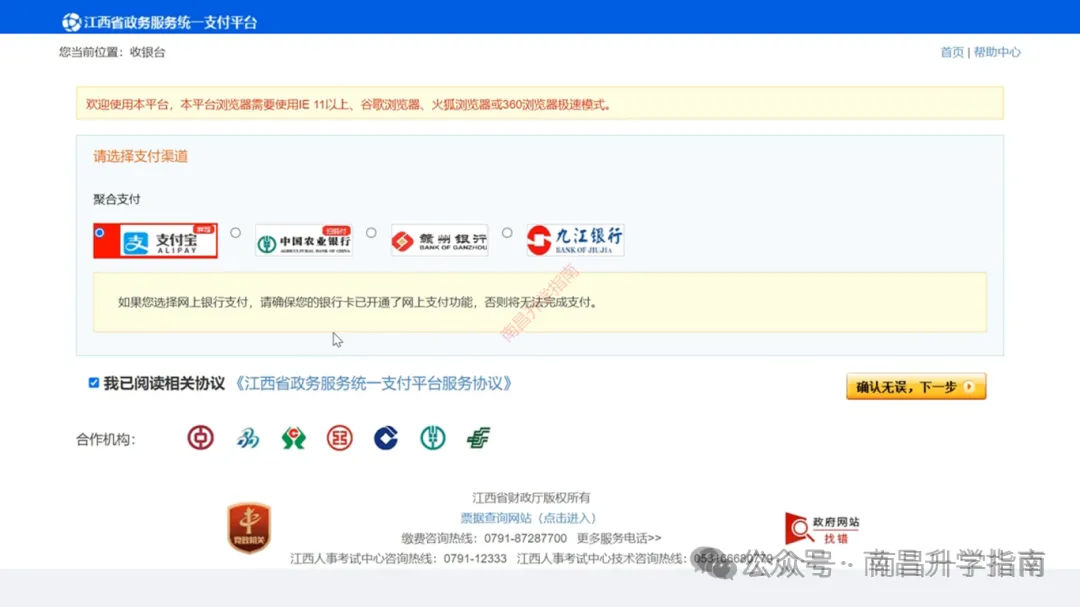
Task: Click the Agricultural Bank partner icon
Action: [x=433, y=438]
